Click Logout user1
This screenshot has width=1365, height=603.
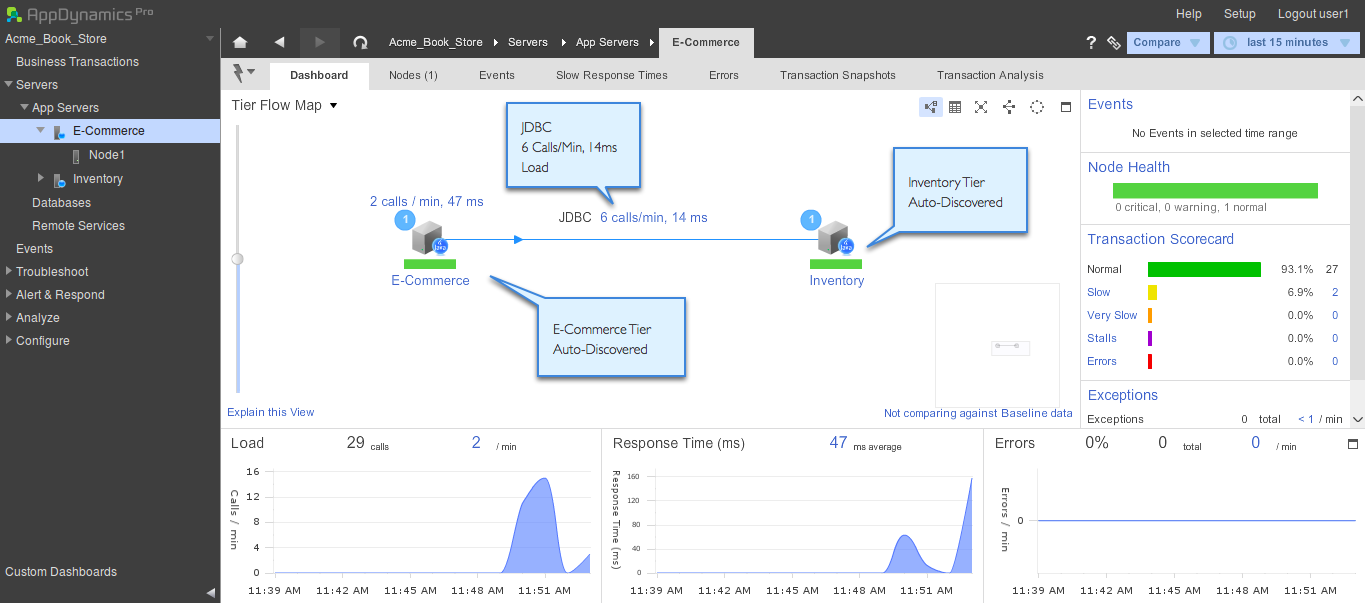click(x=1313, y=14)
